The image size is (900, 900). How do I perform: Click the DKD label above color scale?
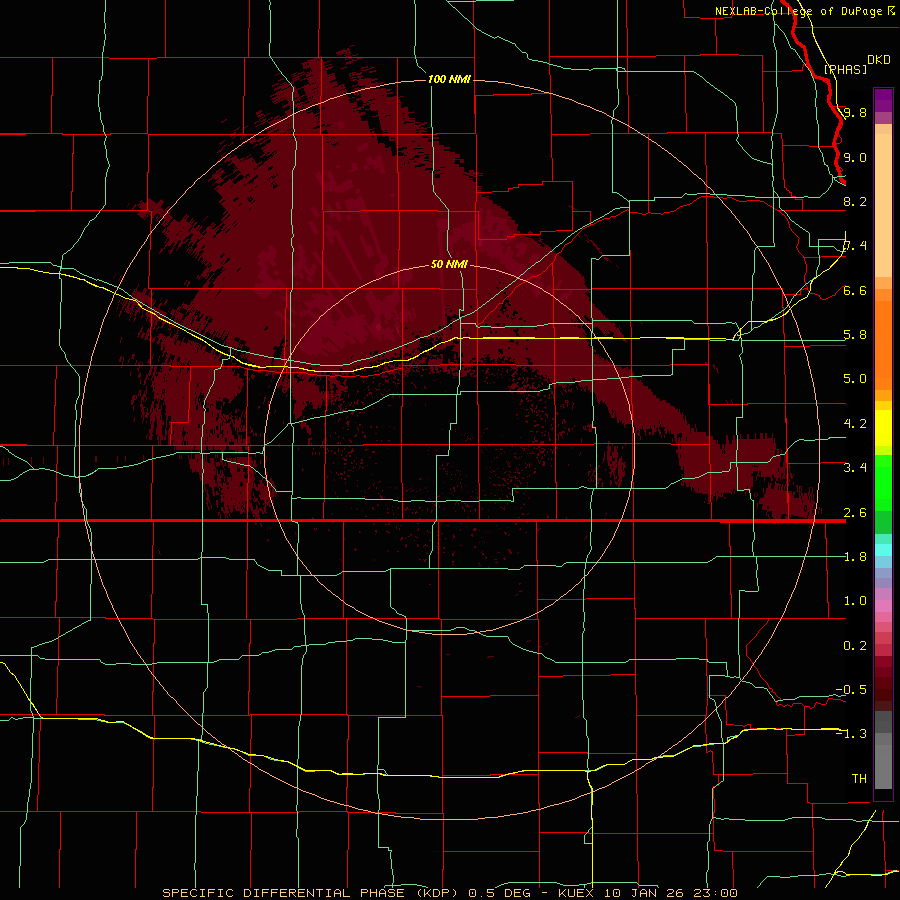click(879, 60)
